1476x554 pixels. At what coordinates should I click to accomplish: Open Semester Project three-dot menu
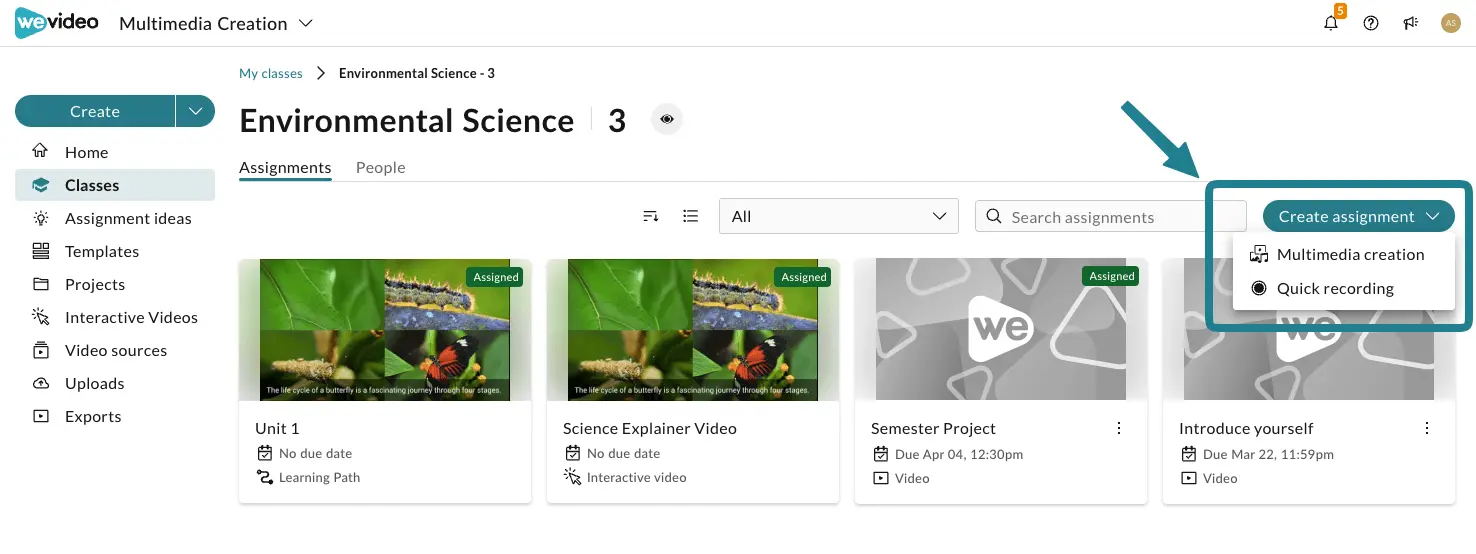coord(1119,428)
